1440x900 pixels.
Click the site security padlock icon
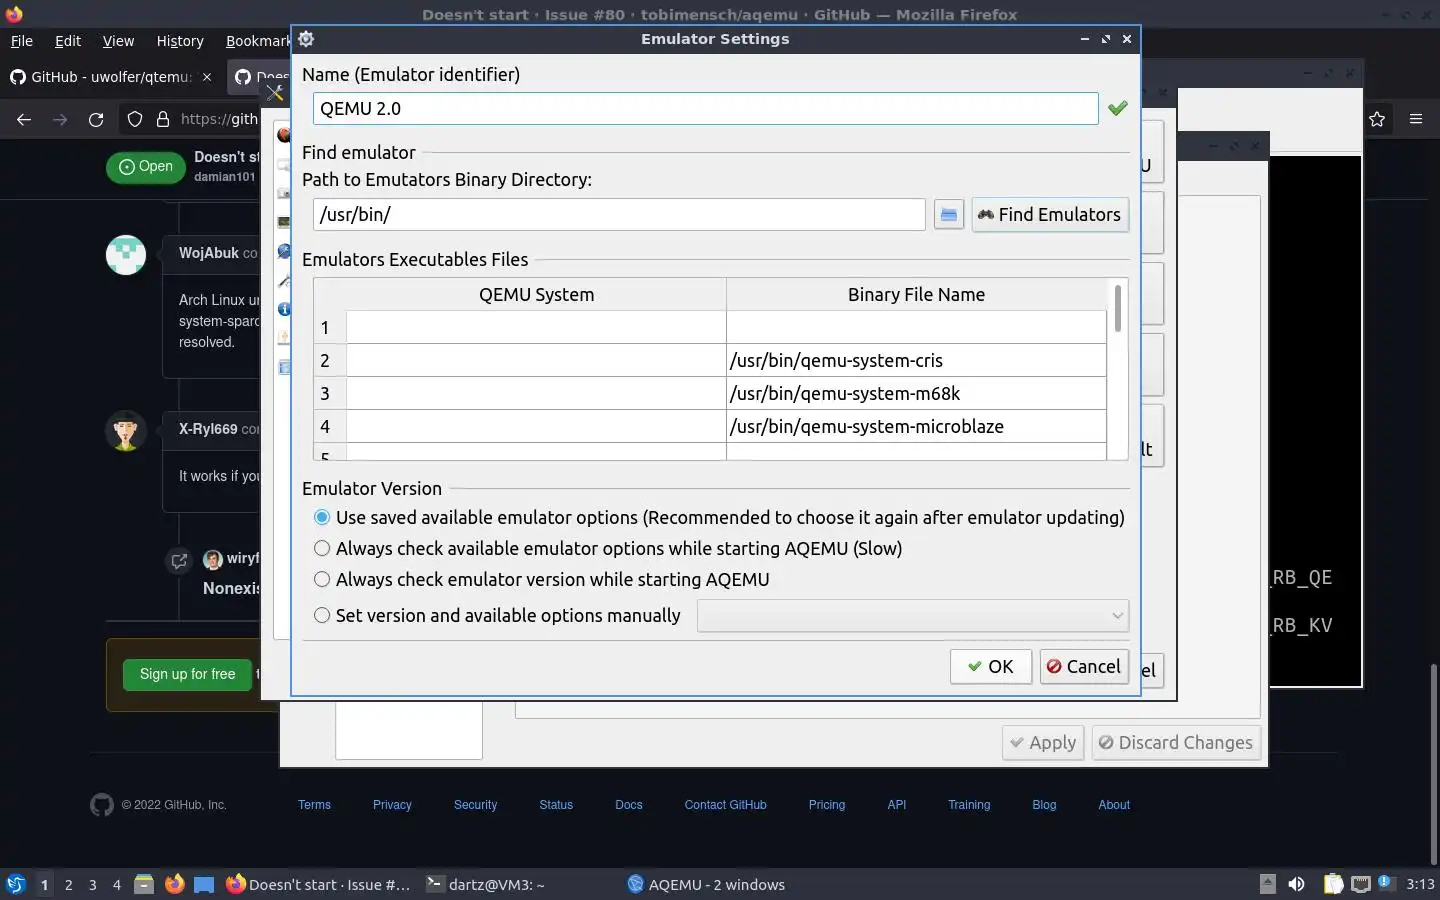click(163, 119)
